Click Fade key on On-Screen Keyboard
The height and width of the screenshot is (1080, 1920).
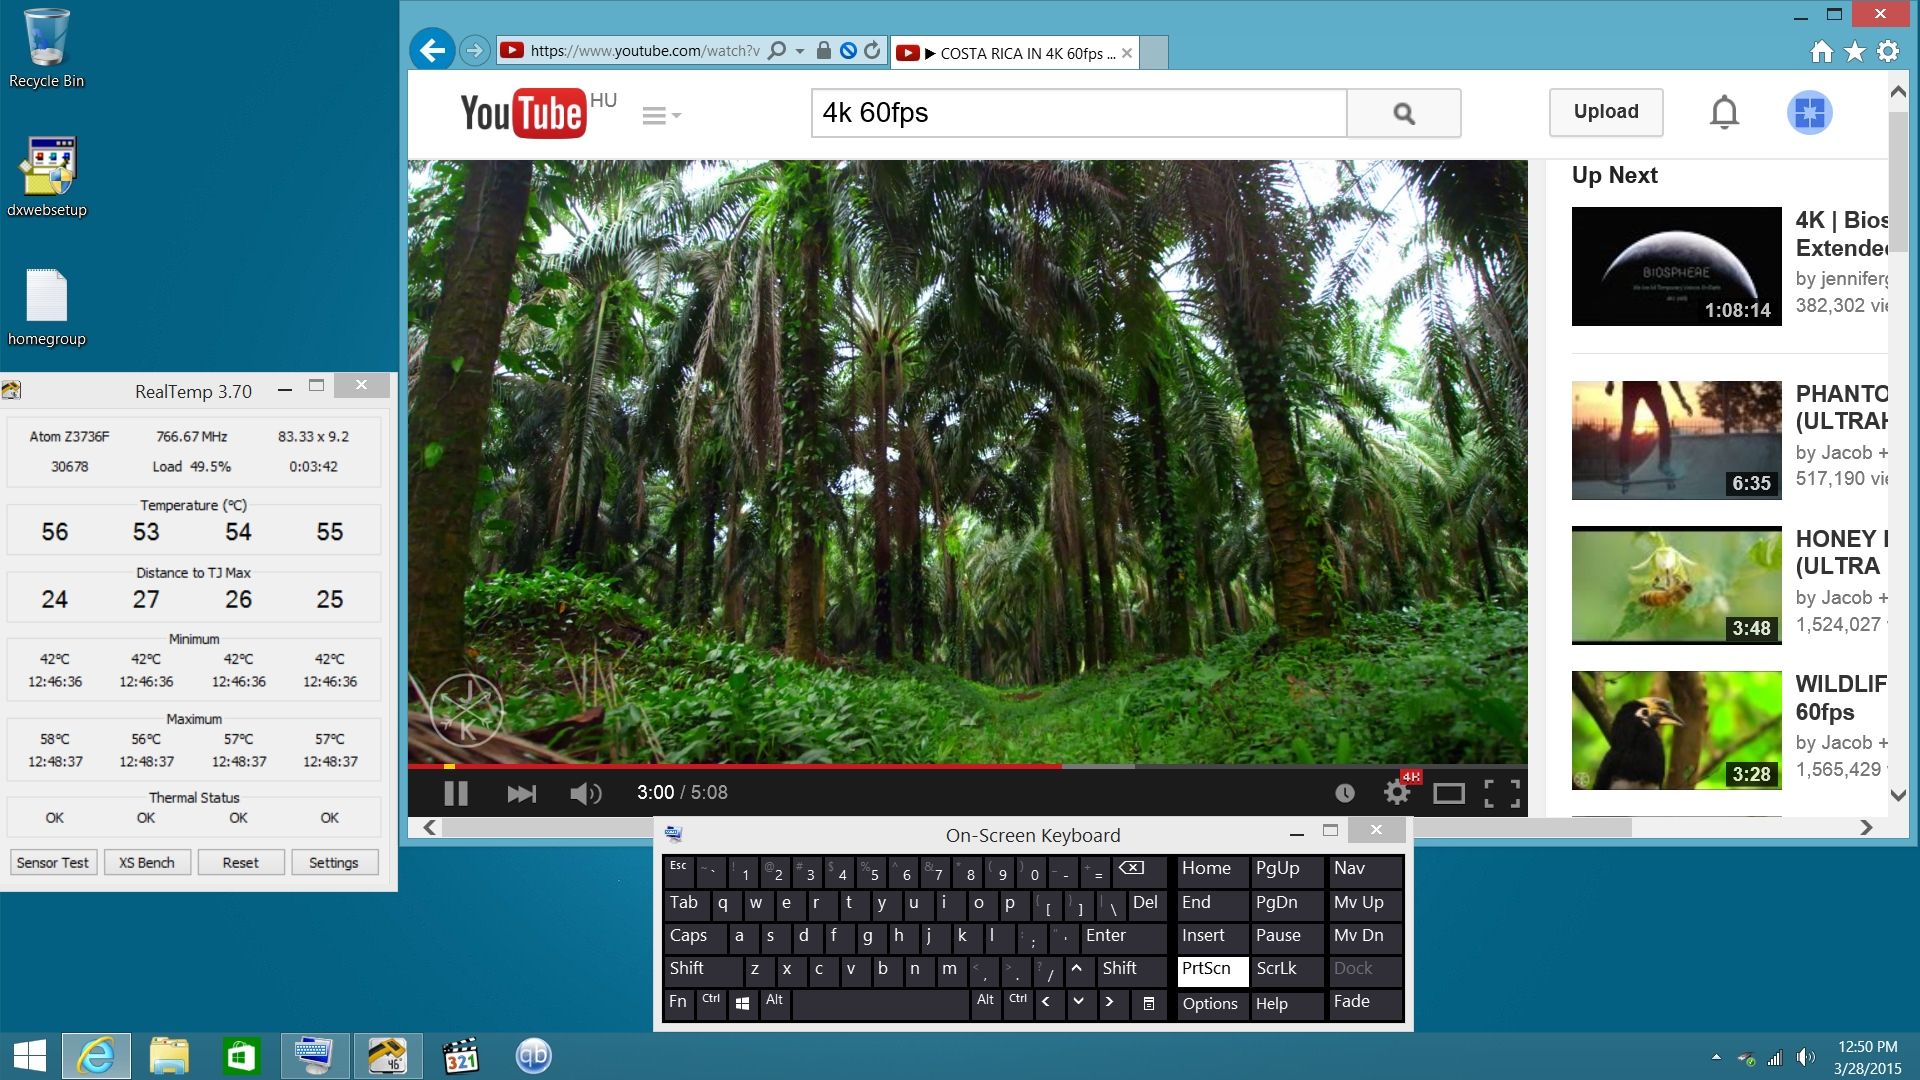coord(1366,1003)
